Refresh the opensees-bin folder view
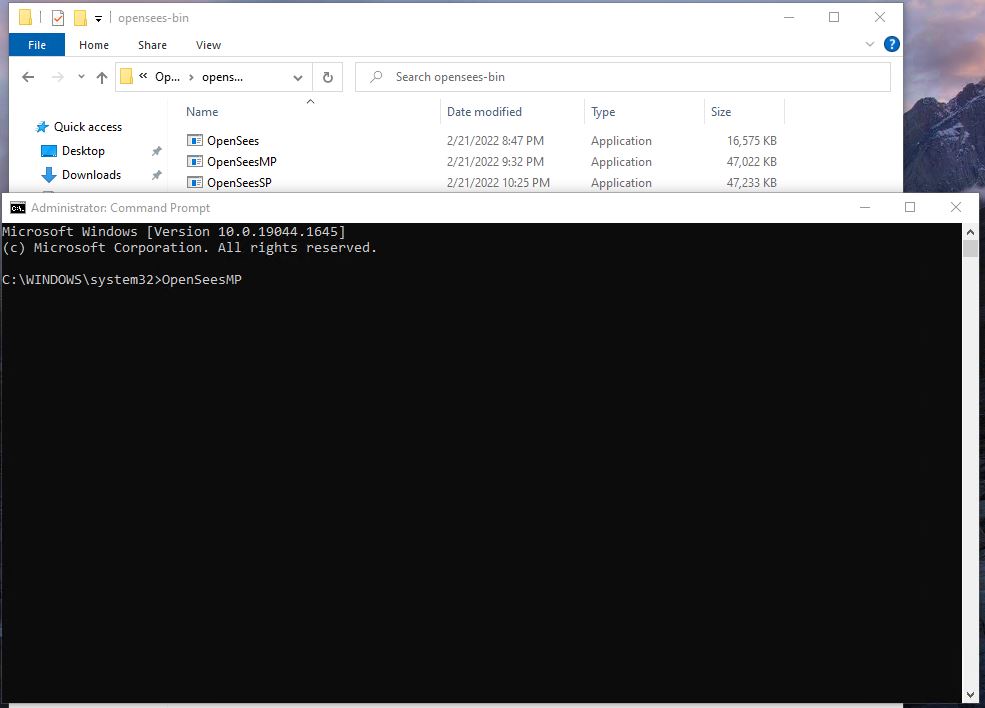 click(327, 77)
